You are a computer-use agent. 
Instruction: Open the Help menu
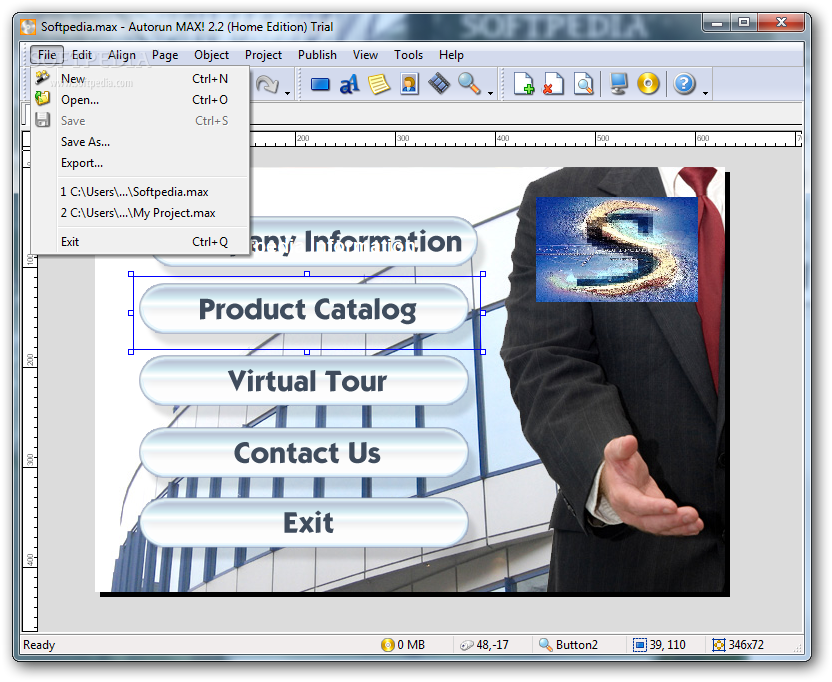(x=452, y=55)
